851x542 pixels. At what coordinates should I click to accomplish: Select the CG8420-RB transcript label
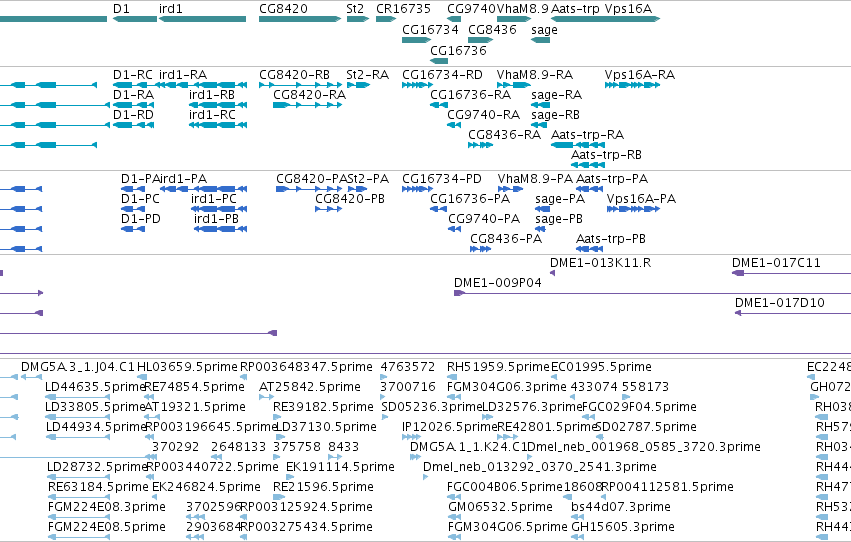coord(294,74)
